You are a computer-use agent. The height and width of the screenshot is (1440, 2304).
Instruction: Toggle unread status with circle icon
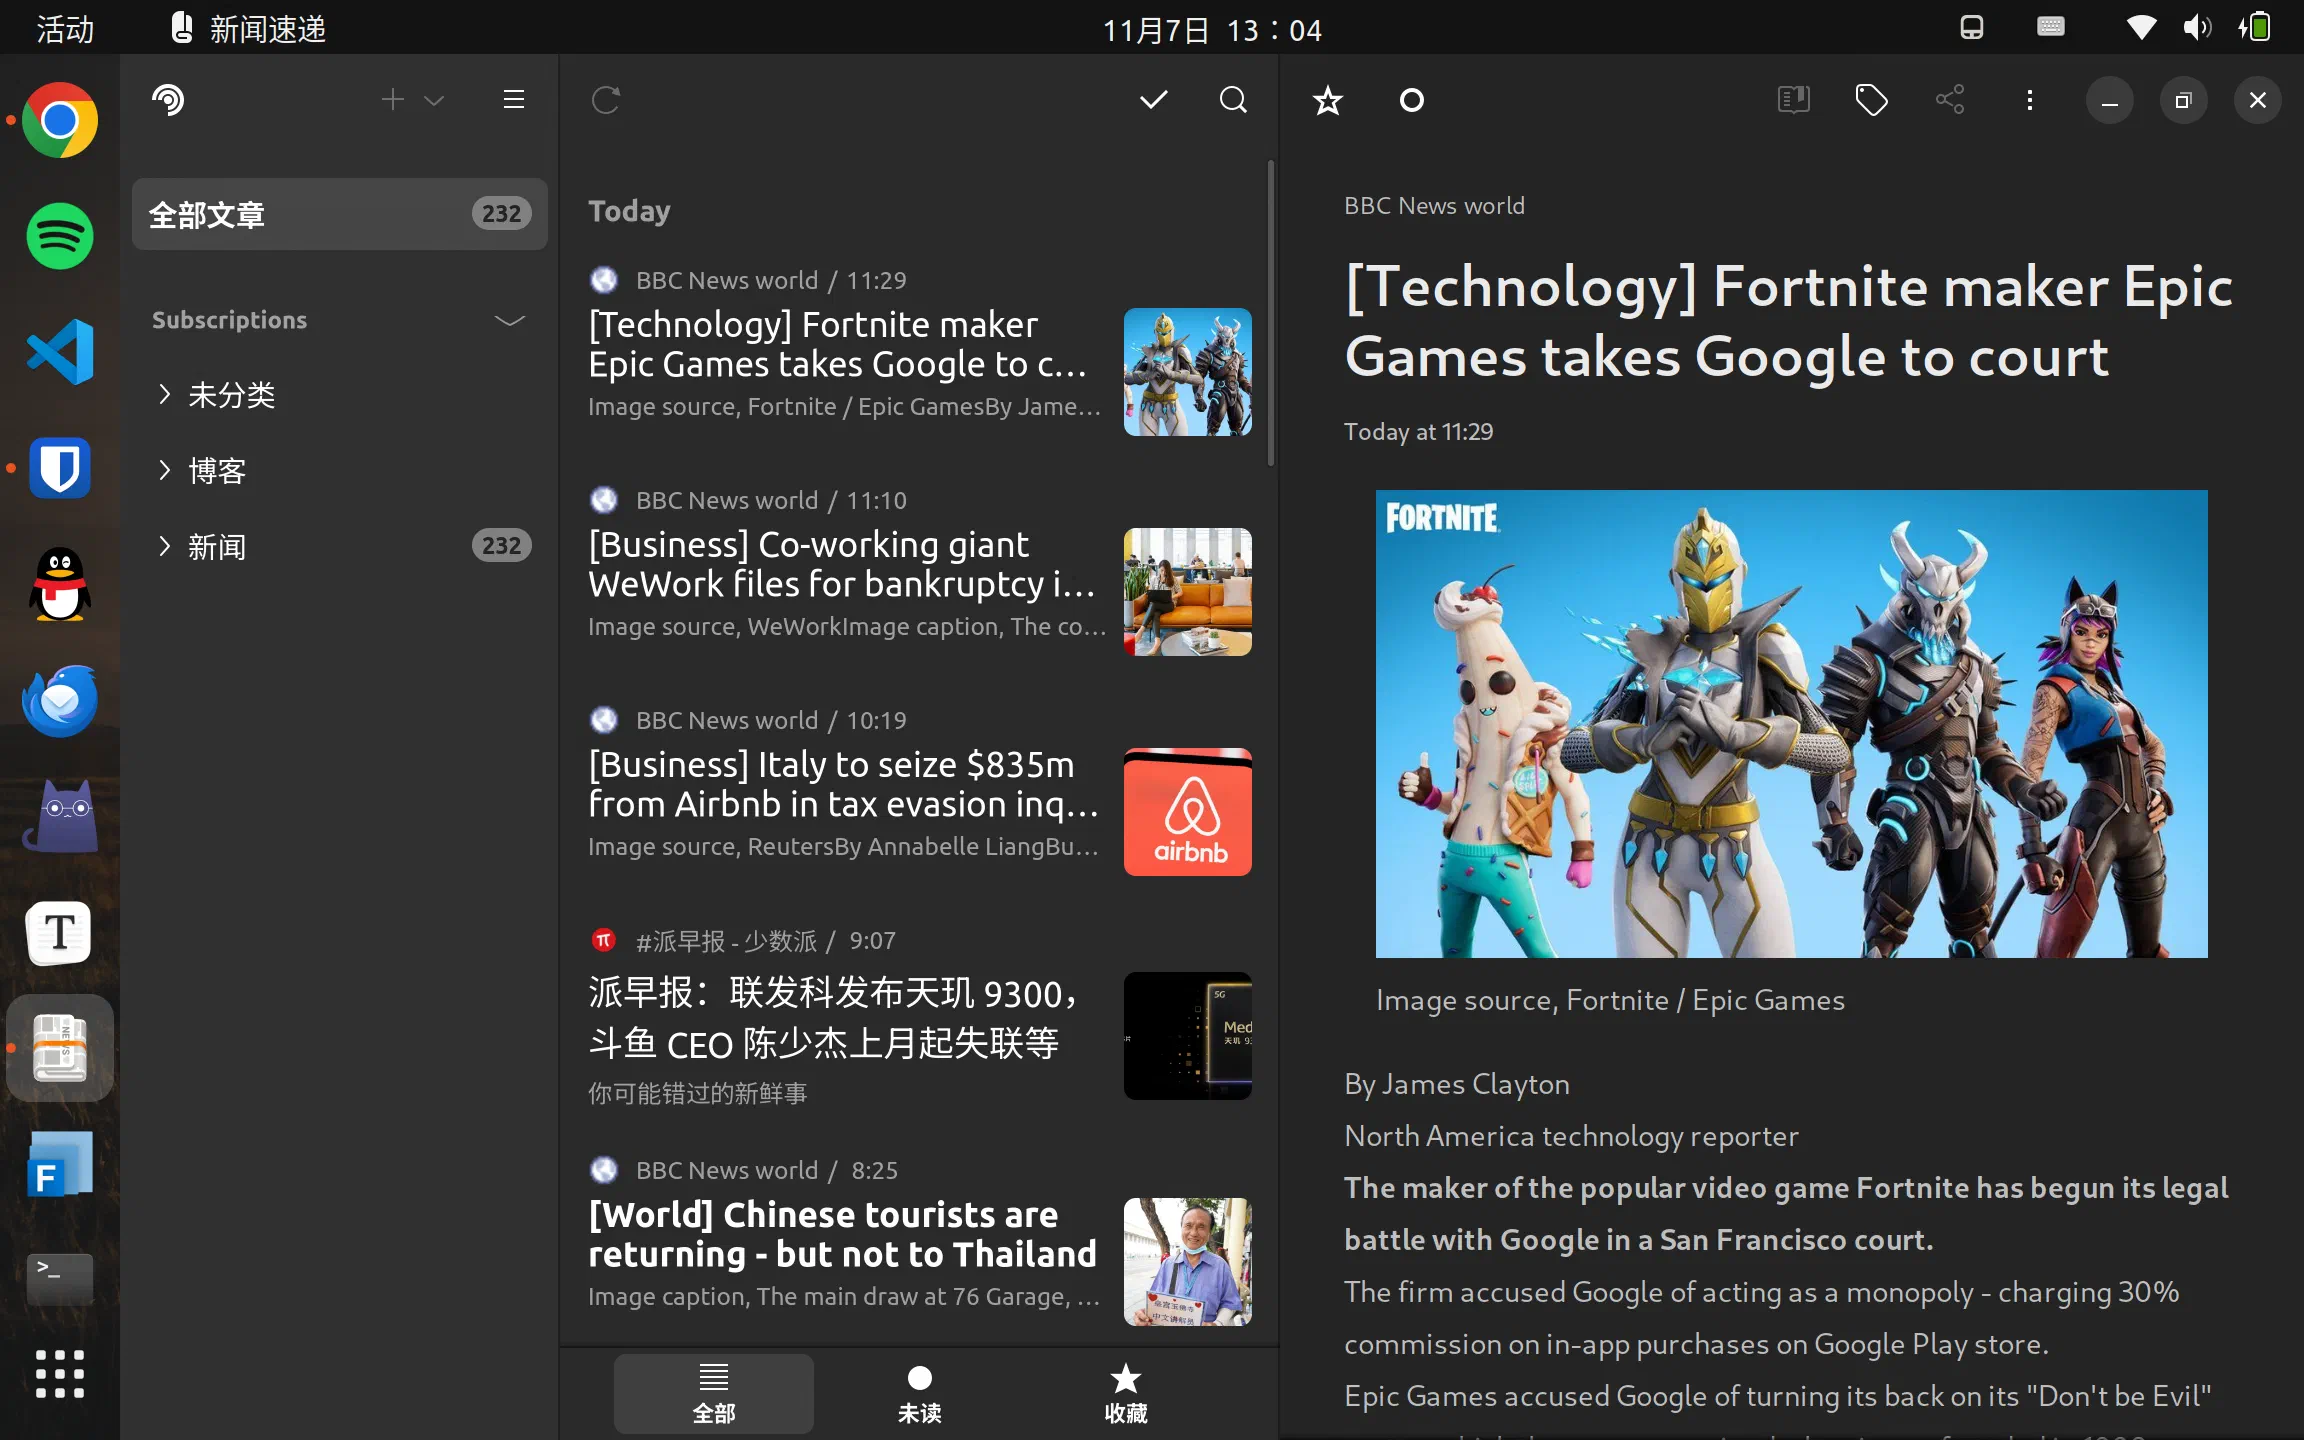(1411, 100)
